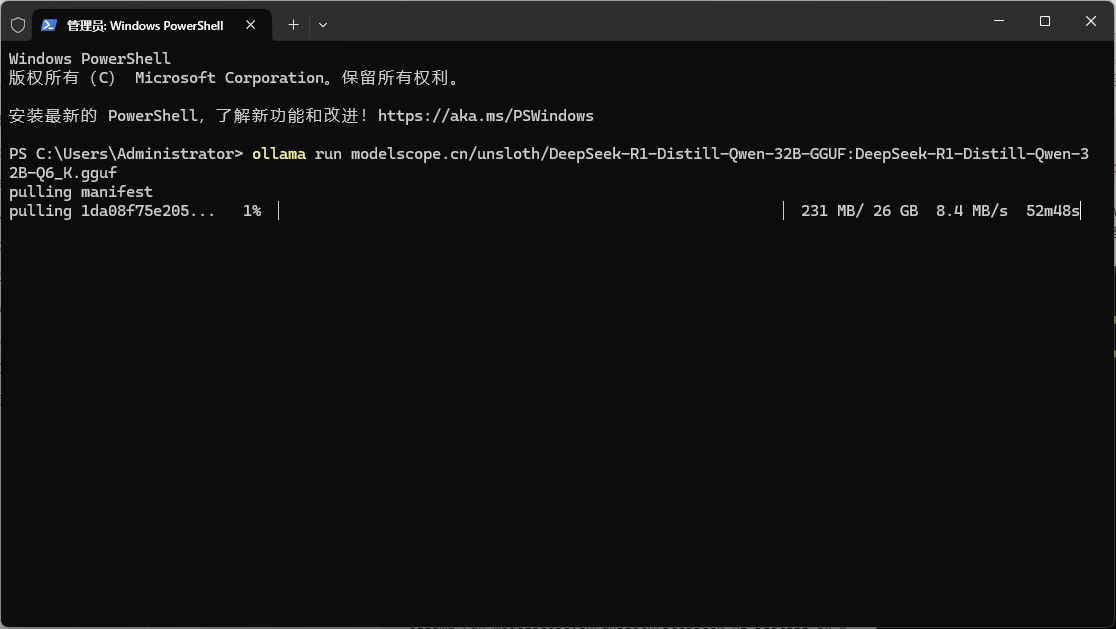Expand the new tab profile dropdown
Image resolution: width=1116 pixels, height=629 pixels.
click(x=322, y=24)
